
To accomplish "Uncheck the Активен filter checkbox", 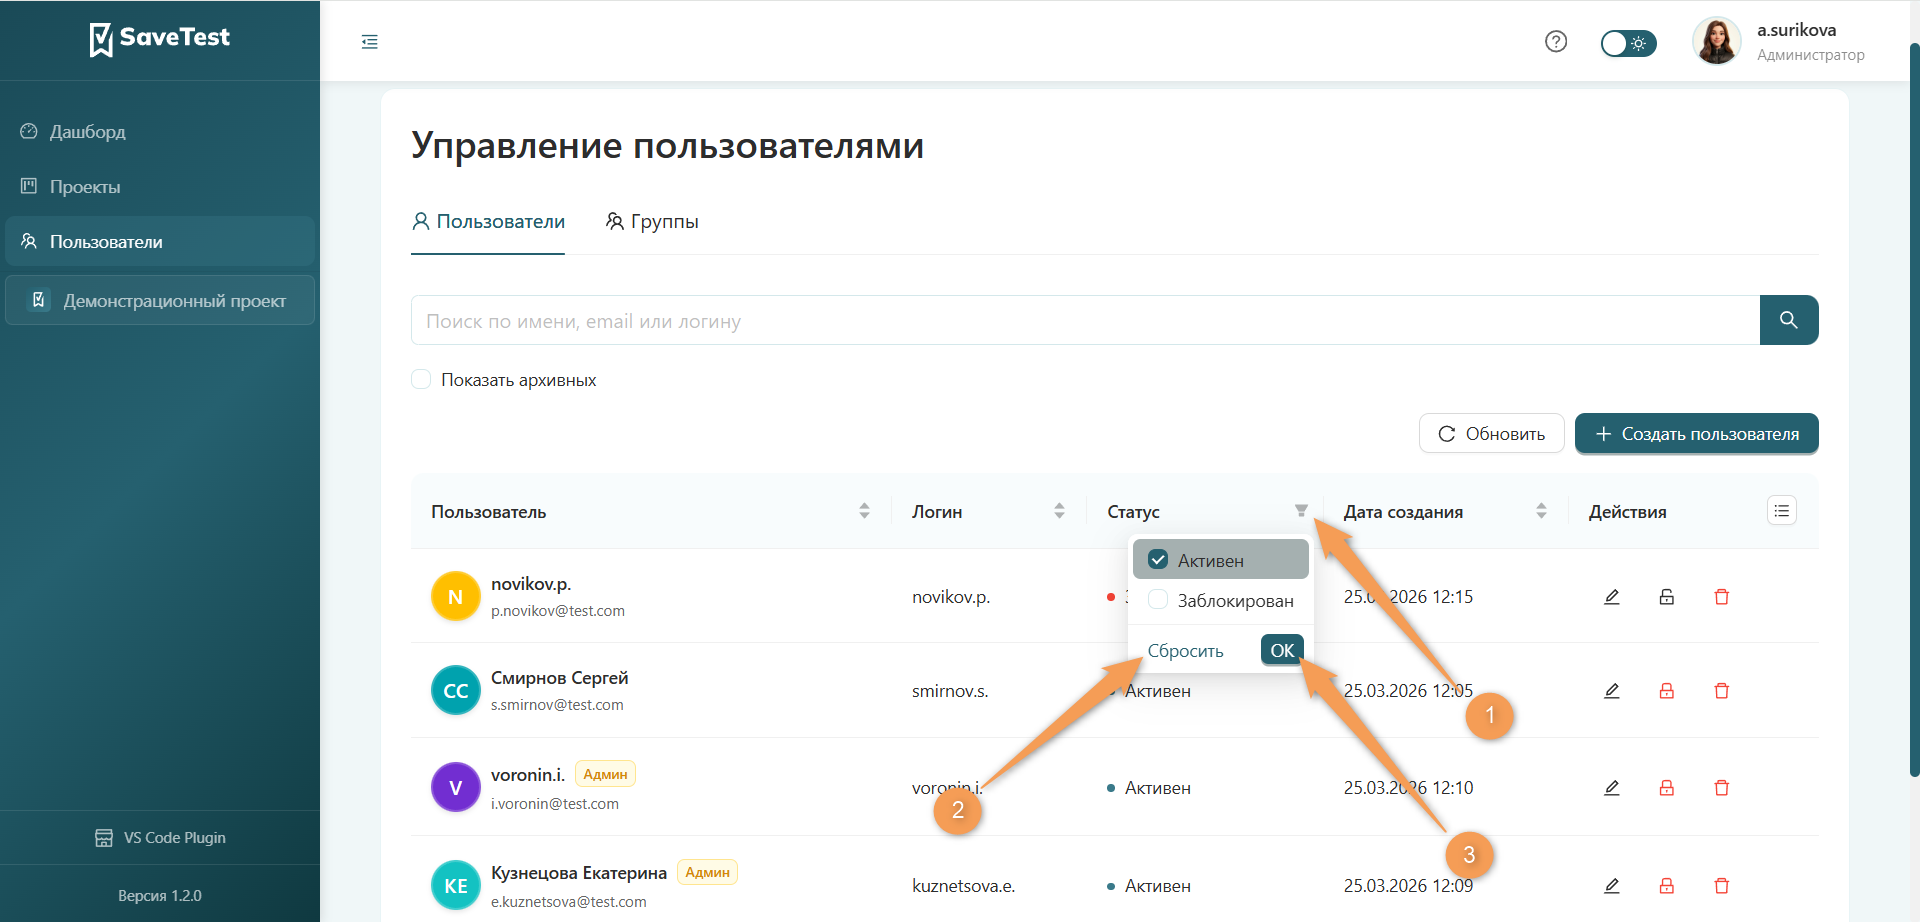I will coord(1158,559).
